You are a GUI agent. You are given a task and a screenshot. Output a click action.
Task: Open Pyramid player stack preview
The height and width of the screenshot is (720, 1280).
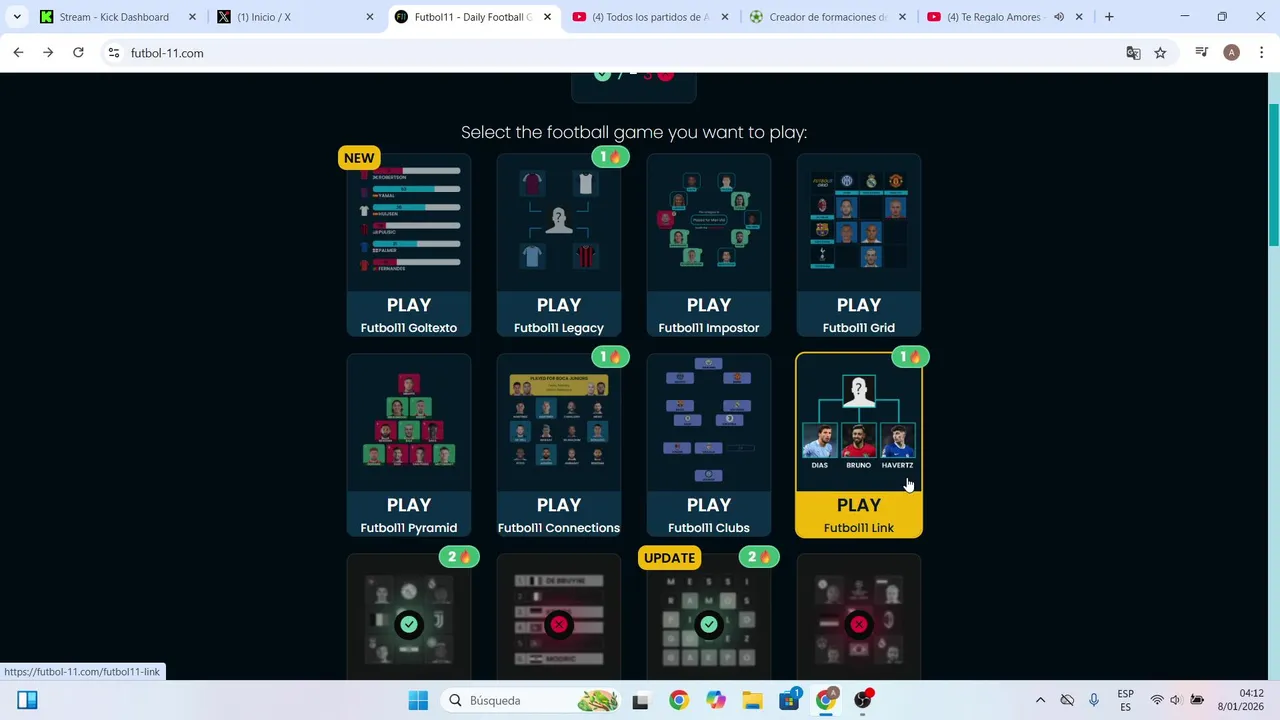409,422
